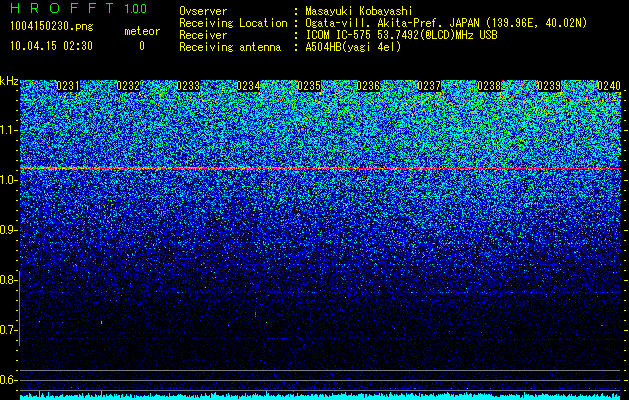Click the HROFFT 1.0.0 title text
The image size is (629, 400).
tap(78, 8)
